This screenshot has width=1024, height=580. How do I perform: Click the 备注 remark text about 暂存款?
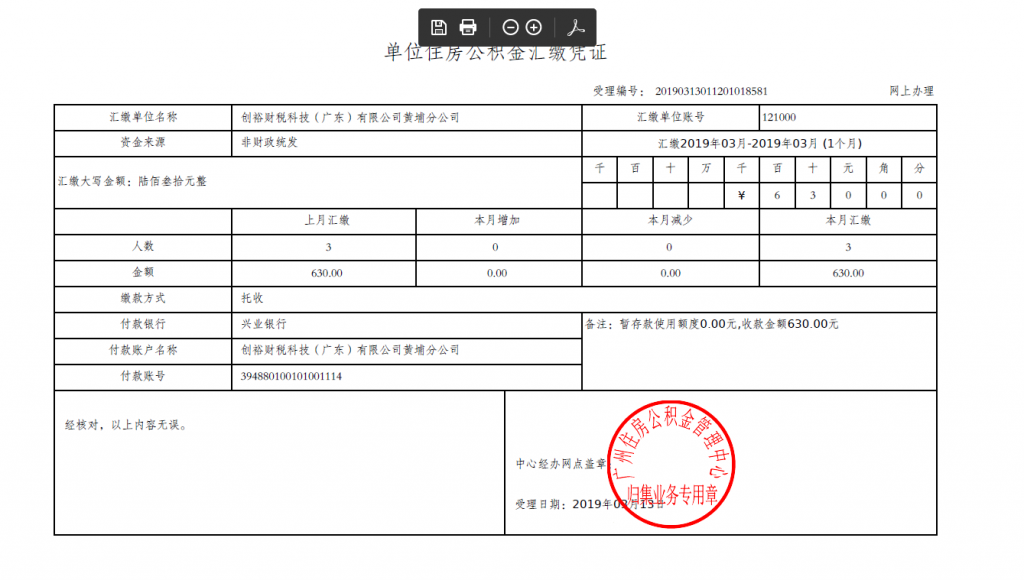click(710, 324)
